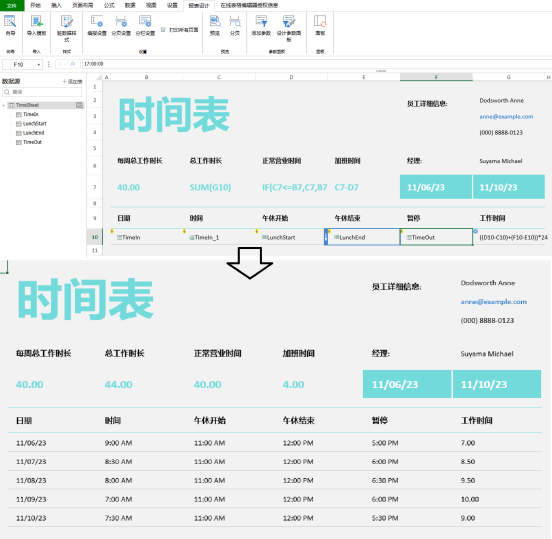The image size is (552, 539).
Task: Select column F header
Action: (436, 77)
